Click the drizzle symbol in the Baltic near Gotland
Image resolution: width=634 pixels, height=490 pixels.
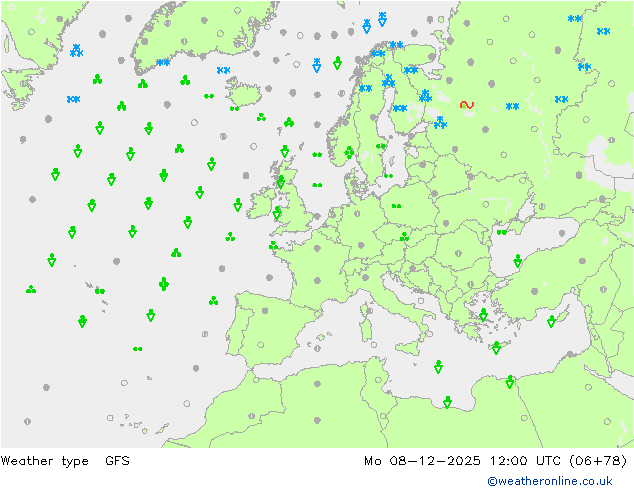point(388,176)
